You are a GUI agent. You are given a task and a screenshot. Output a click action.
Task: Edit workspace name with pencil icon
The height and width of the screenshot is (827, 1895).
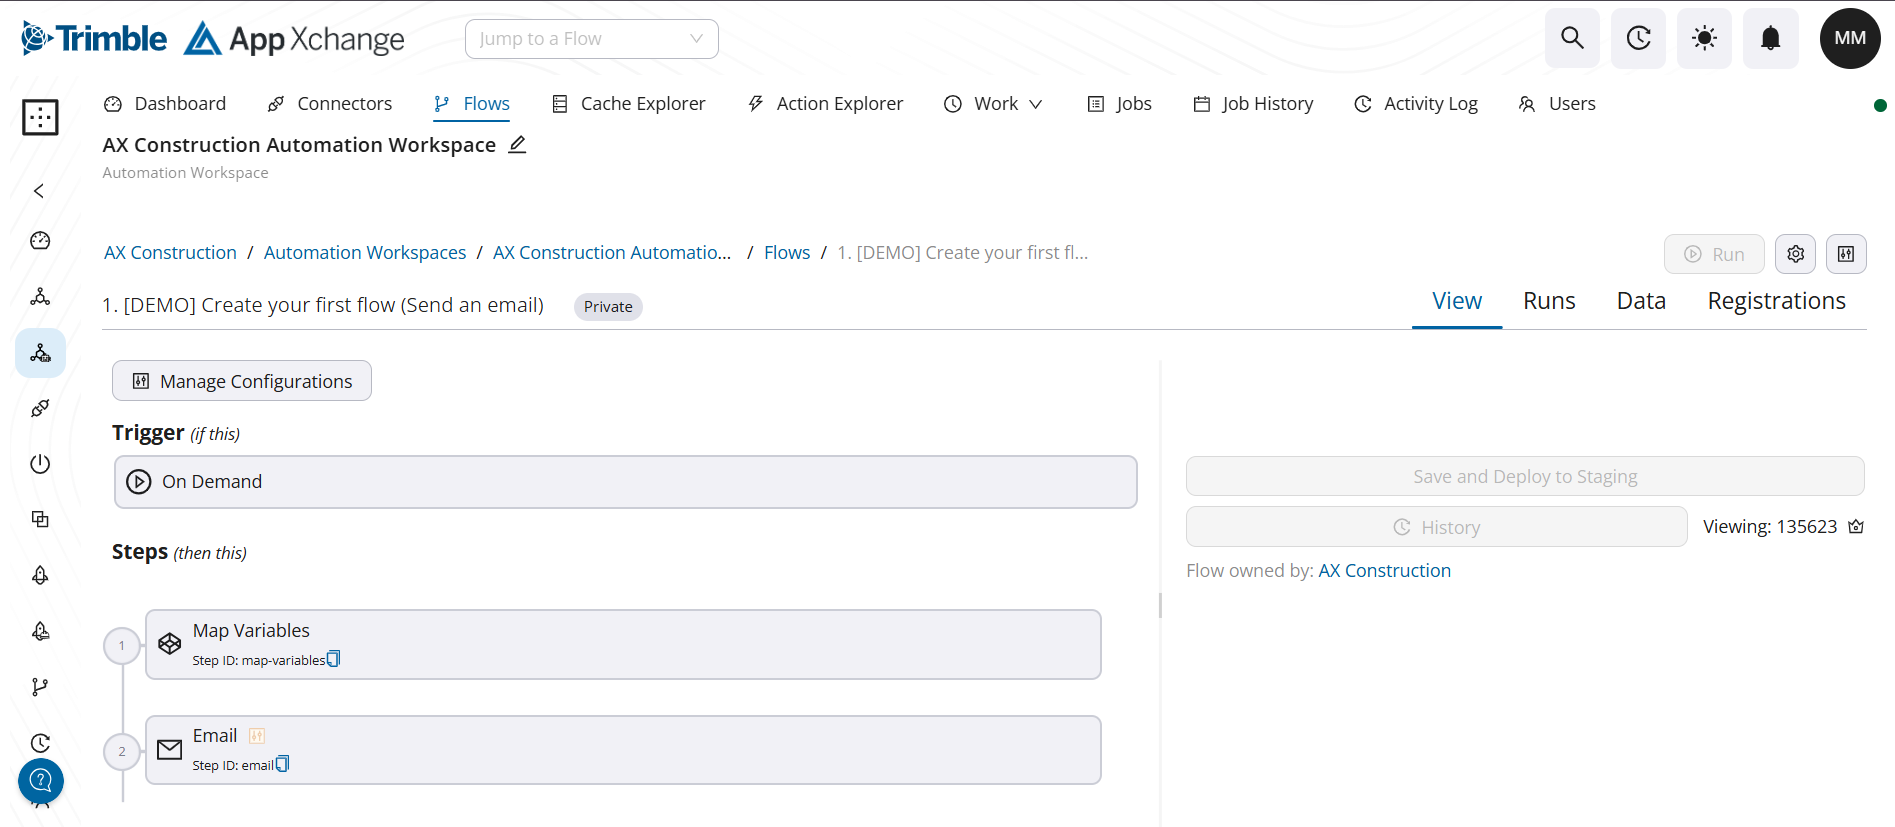[517, 145]
